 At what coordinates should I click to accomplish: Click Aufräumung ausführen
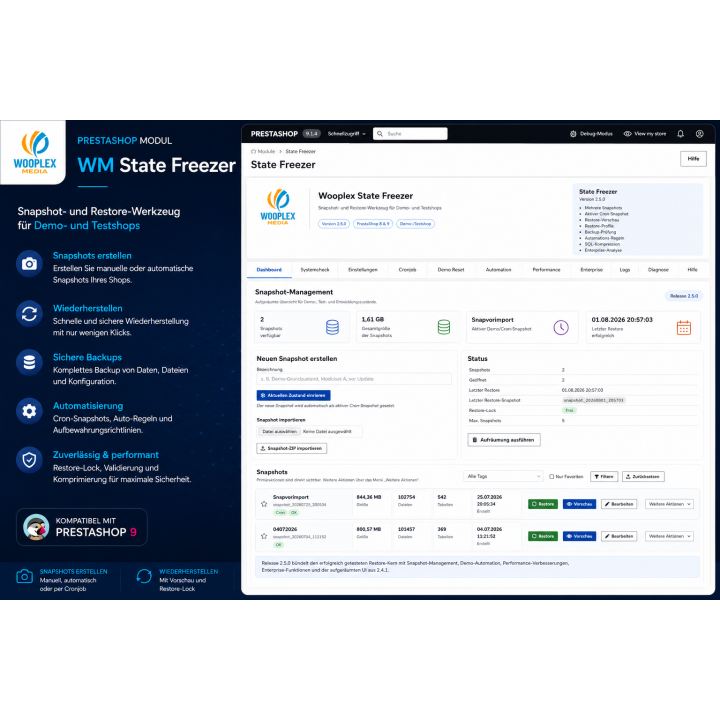(x=504, y=440)
